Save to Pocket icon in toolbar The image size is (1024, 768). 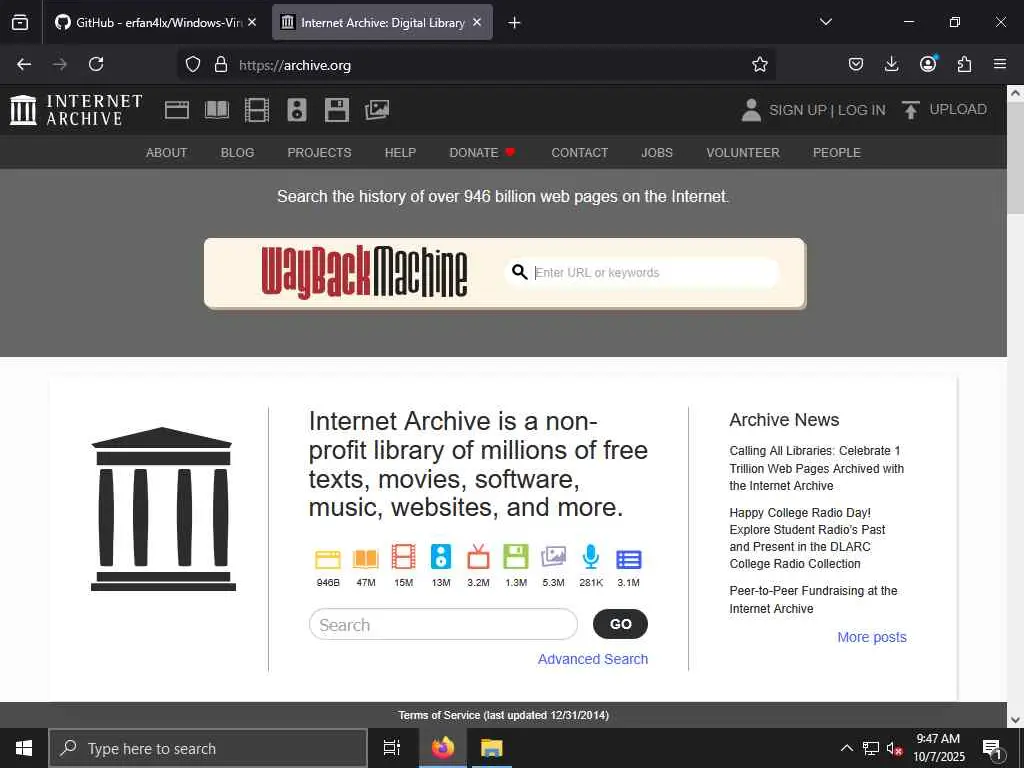click(856, 64)
